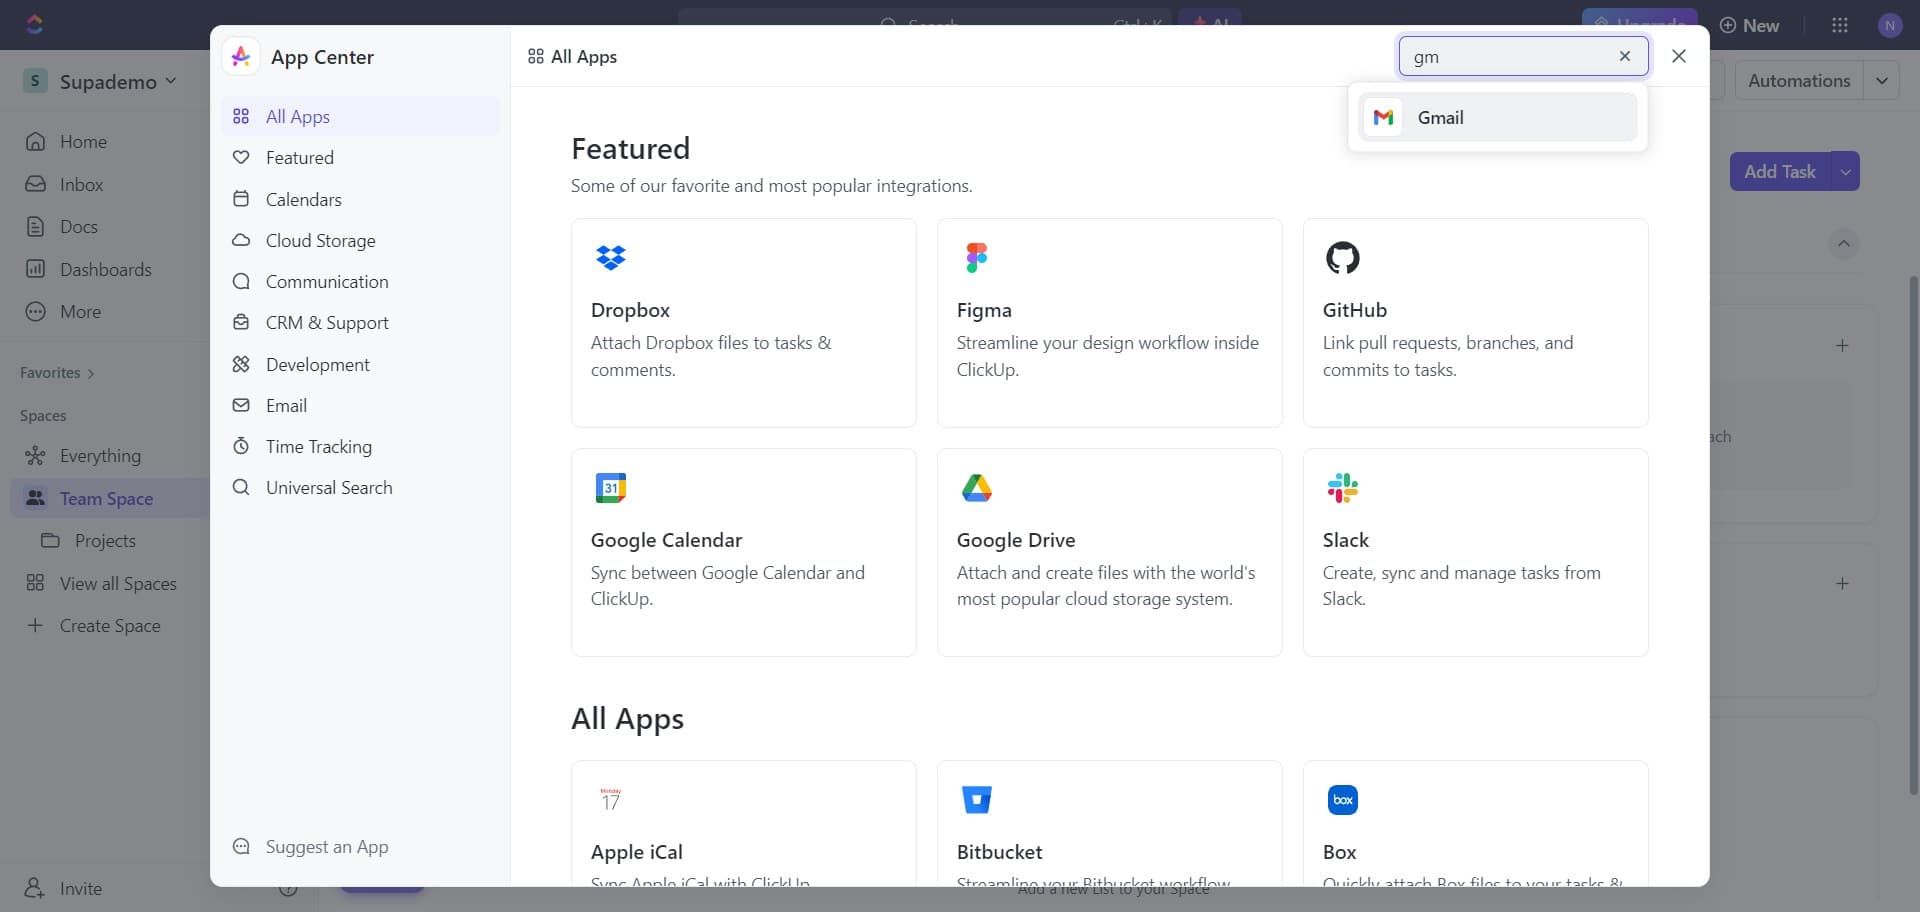Open the Add Task dropdown arrow

(1845, 171)
